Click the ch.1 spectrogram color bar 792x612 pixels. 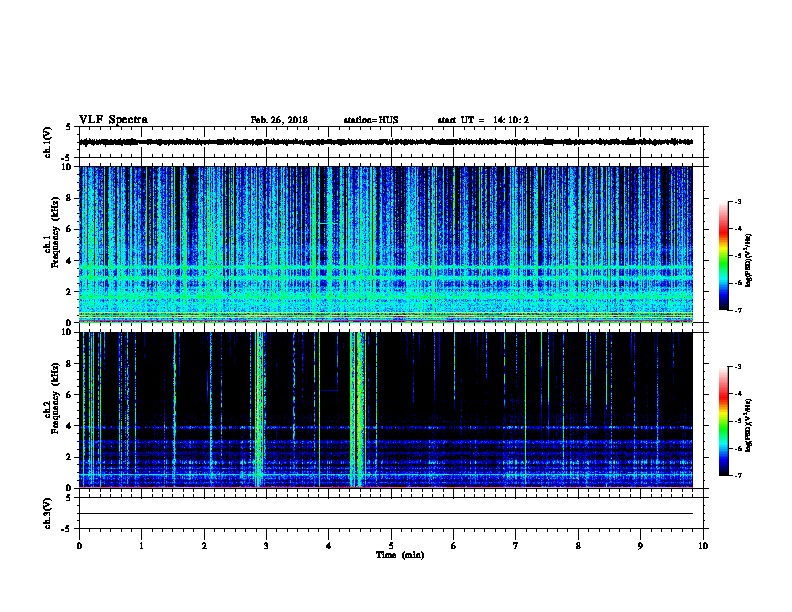(724, 256)
